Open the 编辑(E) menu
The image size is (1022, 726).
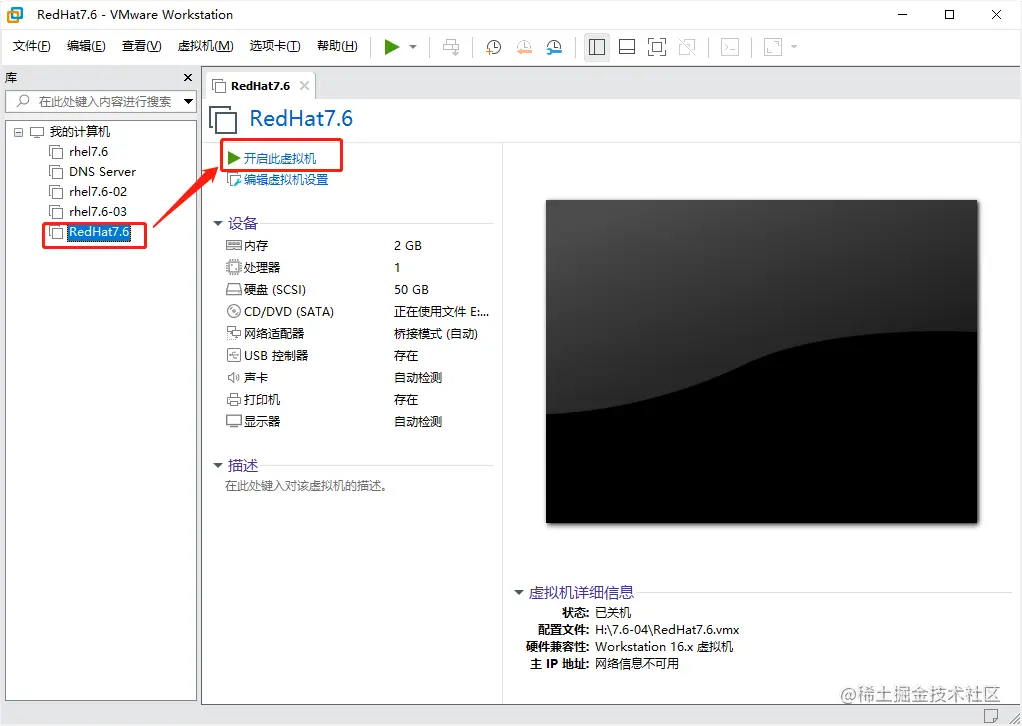86,46
